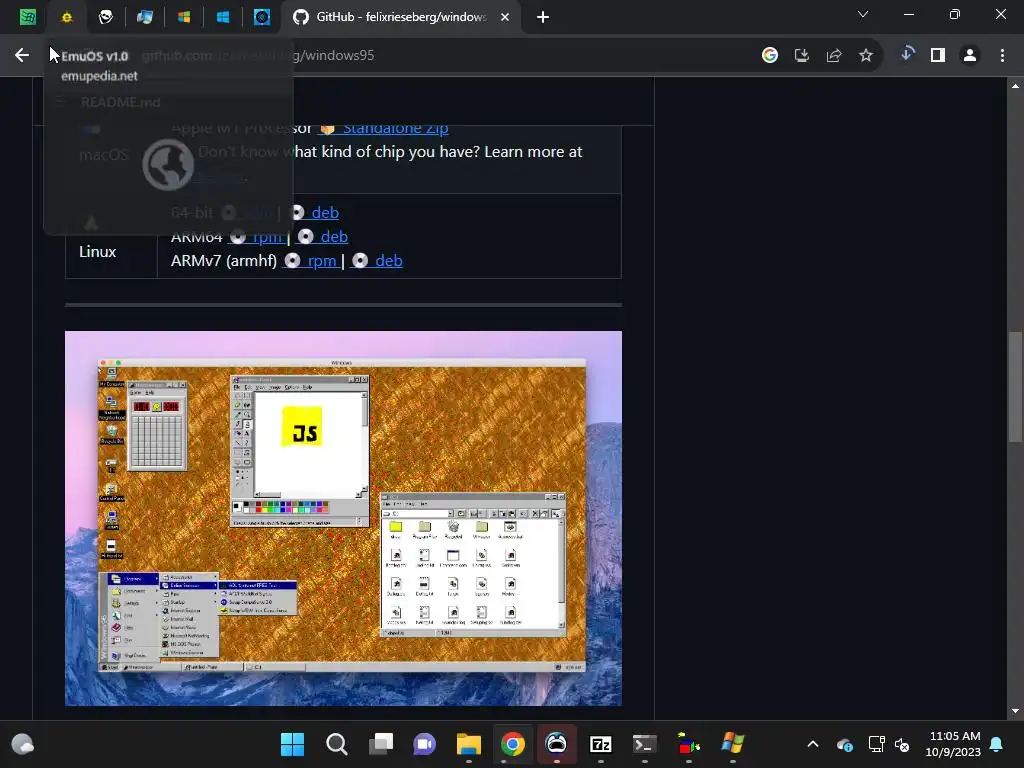1024x768 pixels.
Task: Open the weather widget on the taskbar
Action: pos(23,744)
